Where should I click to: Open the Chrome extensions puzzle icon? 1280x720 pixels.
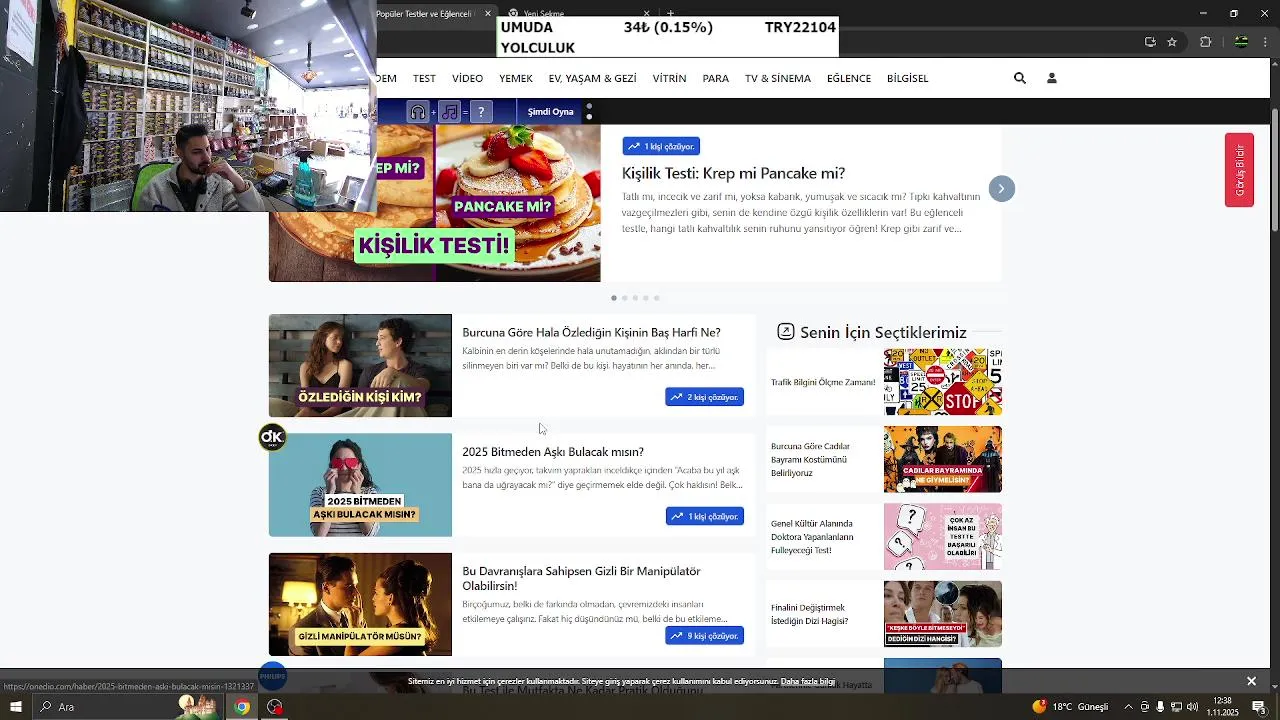coord(1205,42)
